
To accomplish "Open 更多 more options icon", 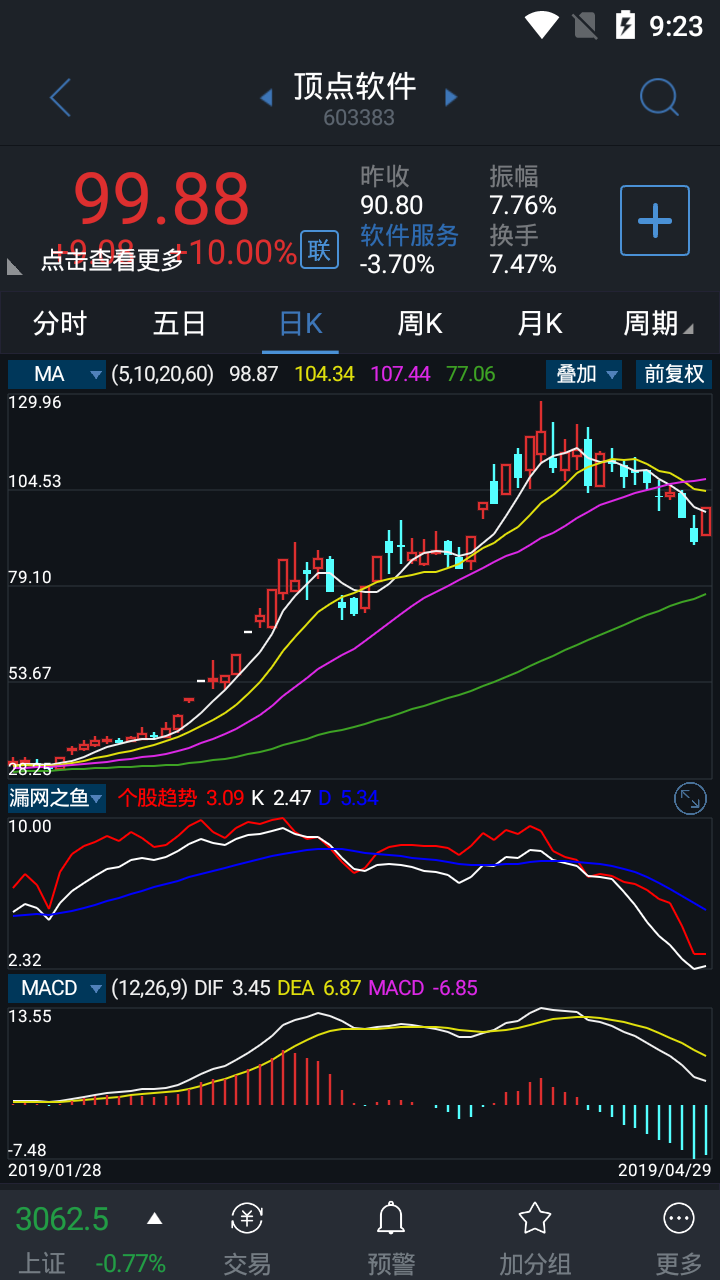I will [x=679, y=1219].
